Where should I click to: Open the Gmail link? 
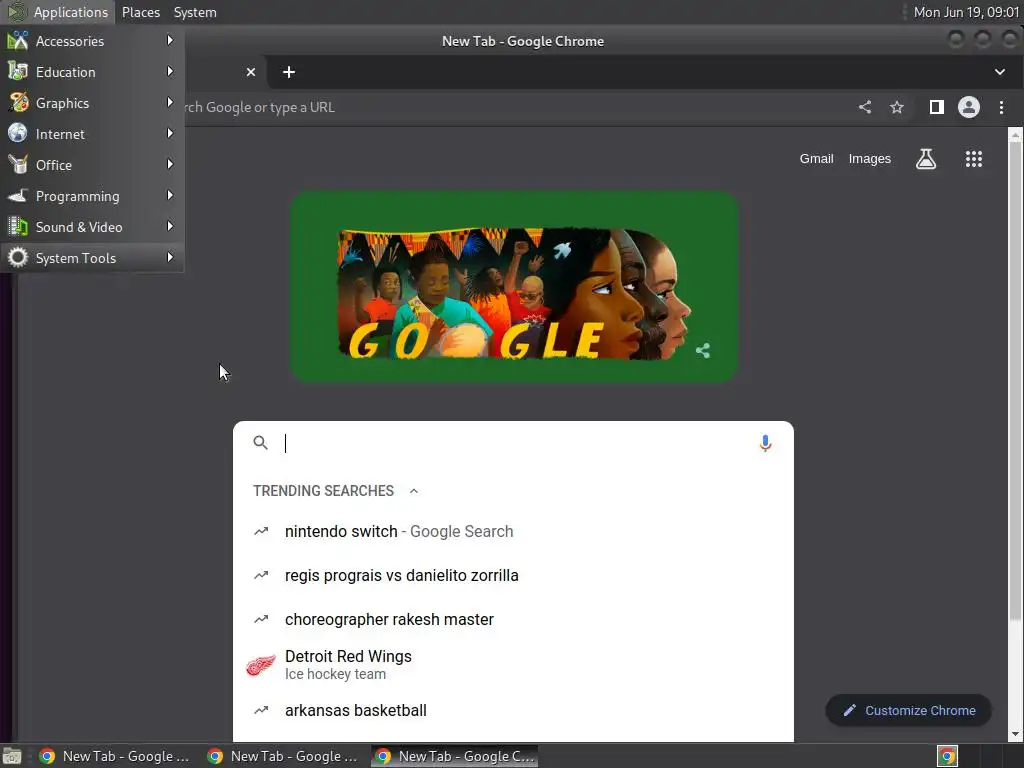(816, 159)
